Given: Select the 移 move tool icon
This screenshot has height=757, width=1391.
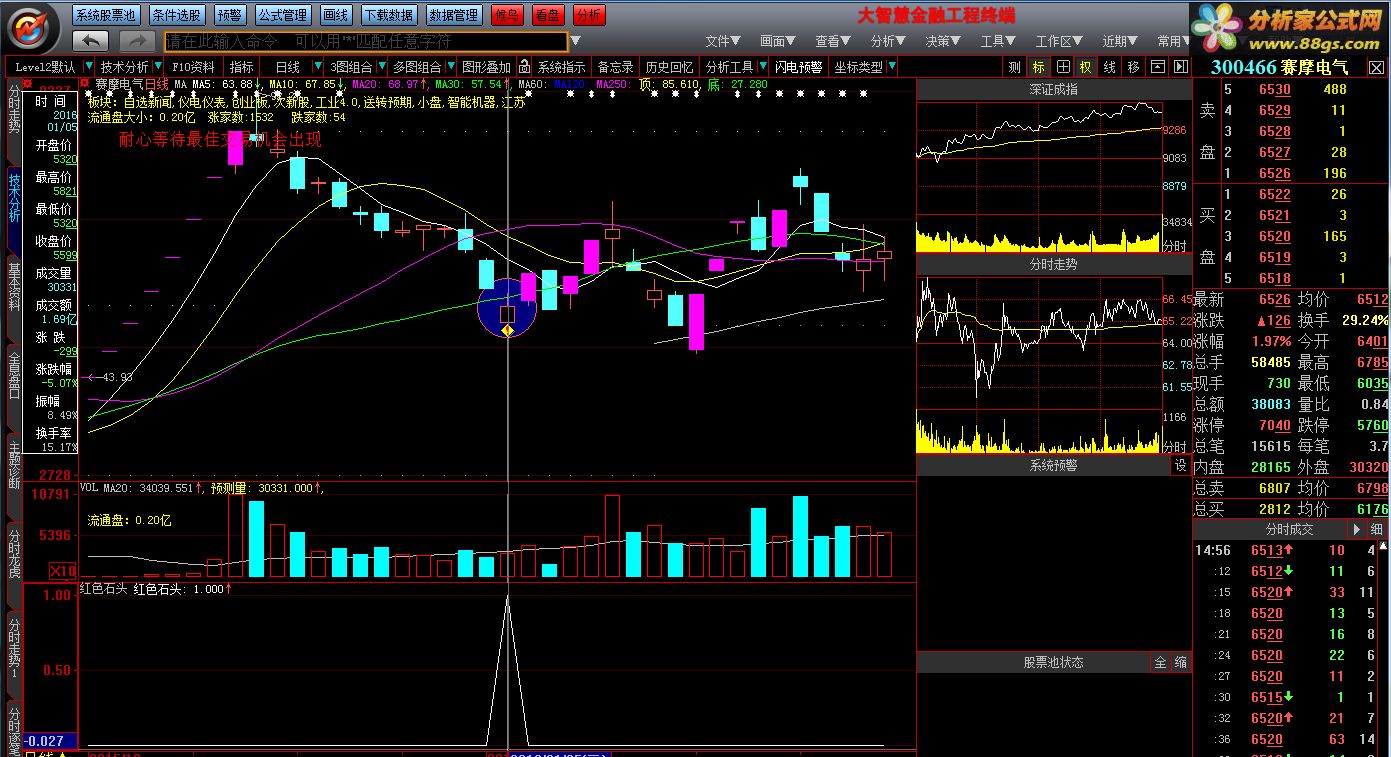Looking at the screenshot, I should (1133, 67).
